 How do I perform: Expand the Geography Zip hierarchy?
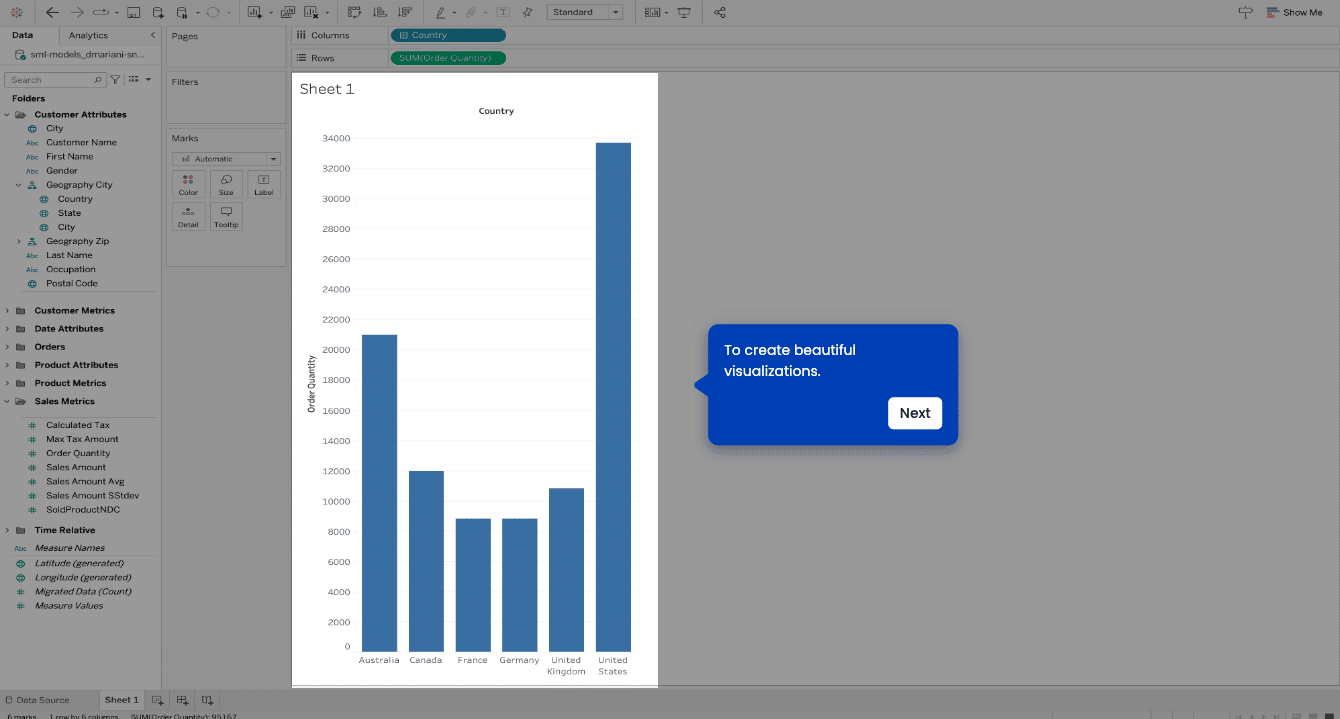point(18,241)
